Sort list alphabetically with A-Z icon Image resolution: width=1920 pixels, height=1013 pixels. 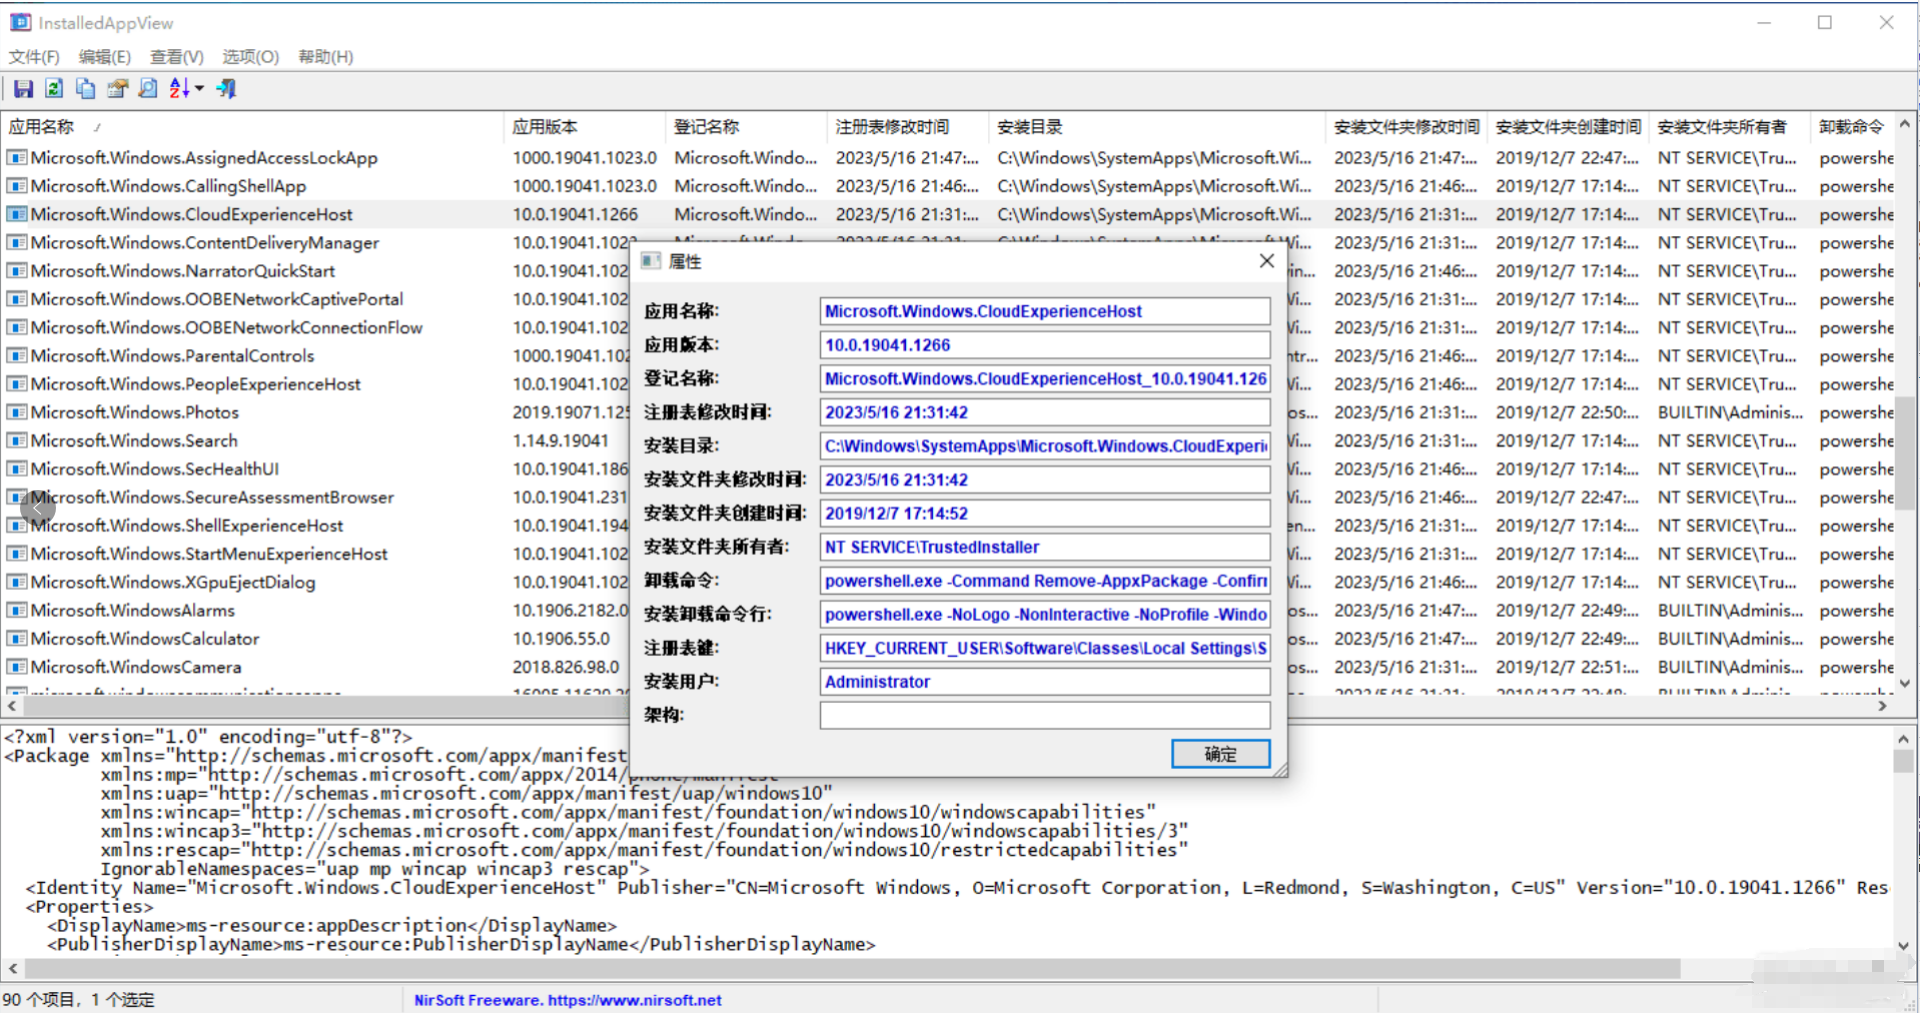178,88
